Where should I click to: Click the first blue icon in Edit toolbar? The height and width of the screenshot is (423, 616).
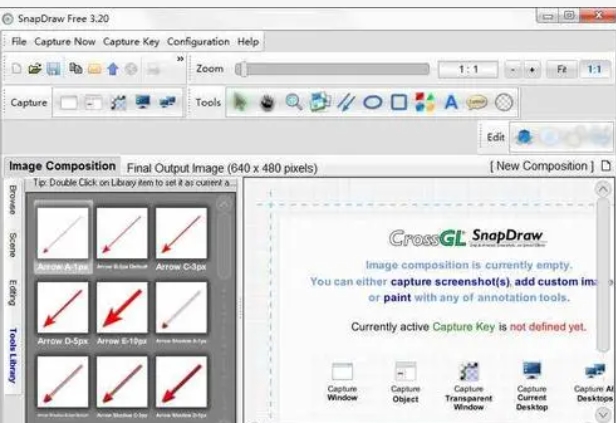(x=524, y=137)
